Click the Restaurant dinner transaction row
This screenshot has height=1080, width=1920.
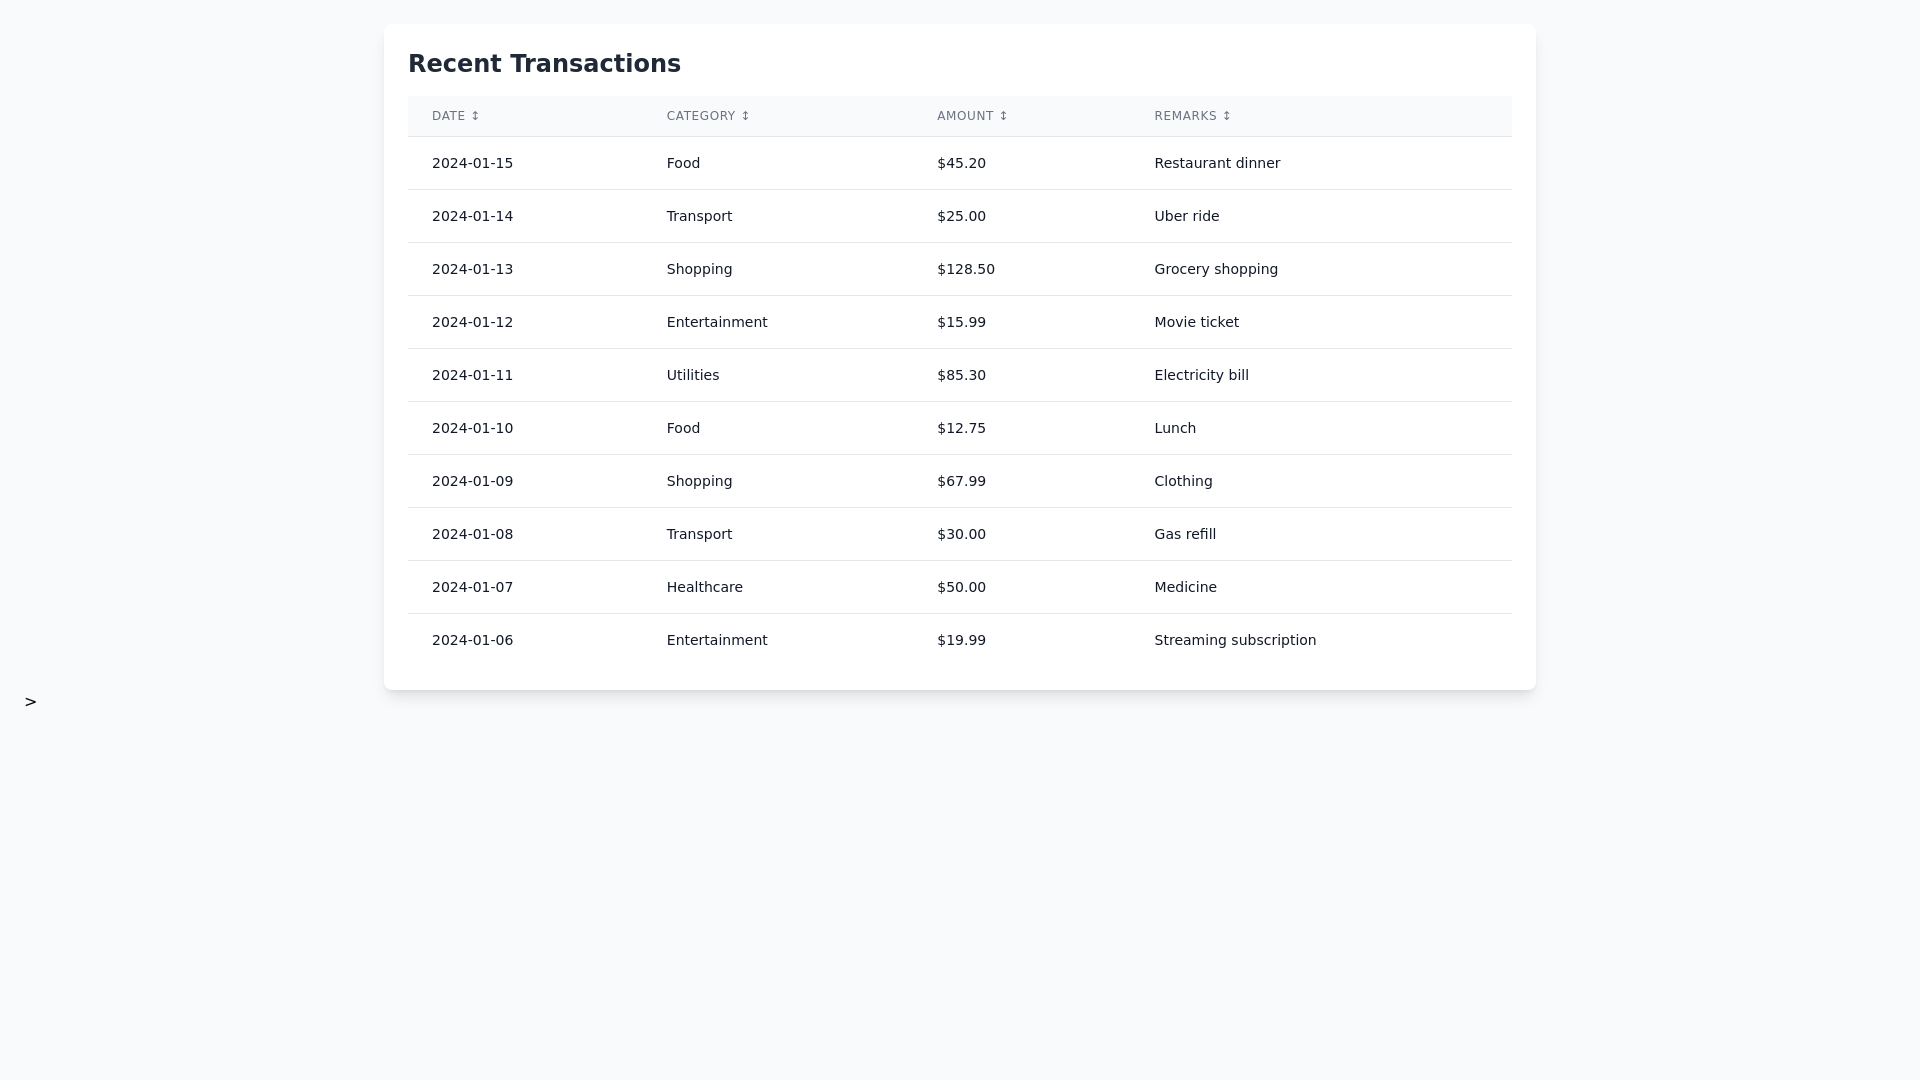1216,163
